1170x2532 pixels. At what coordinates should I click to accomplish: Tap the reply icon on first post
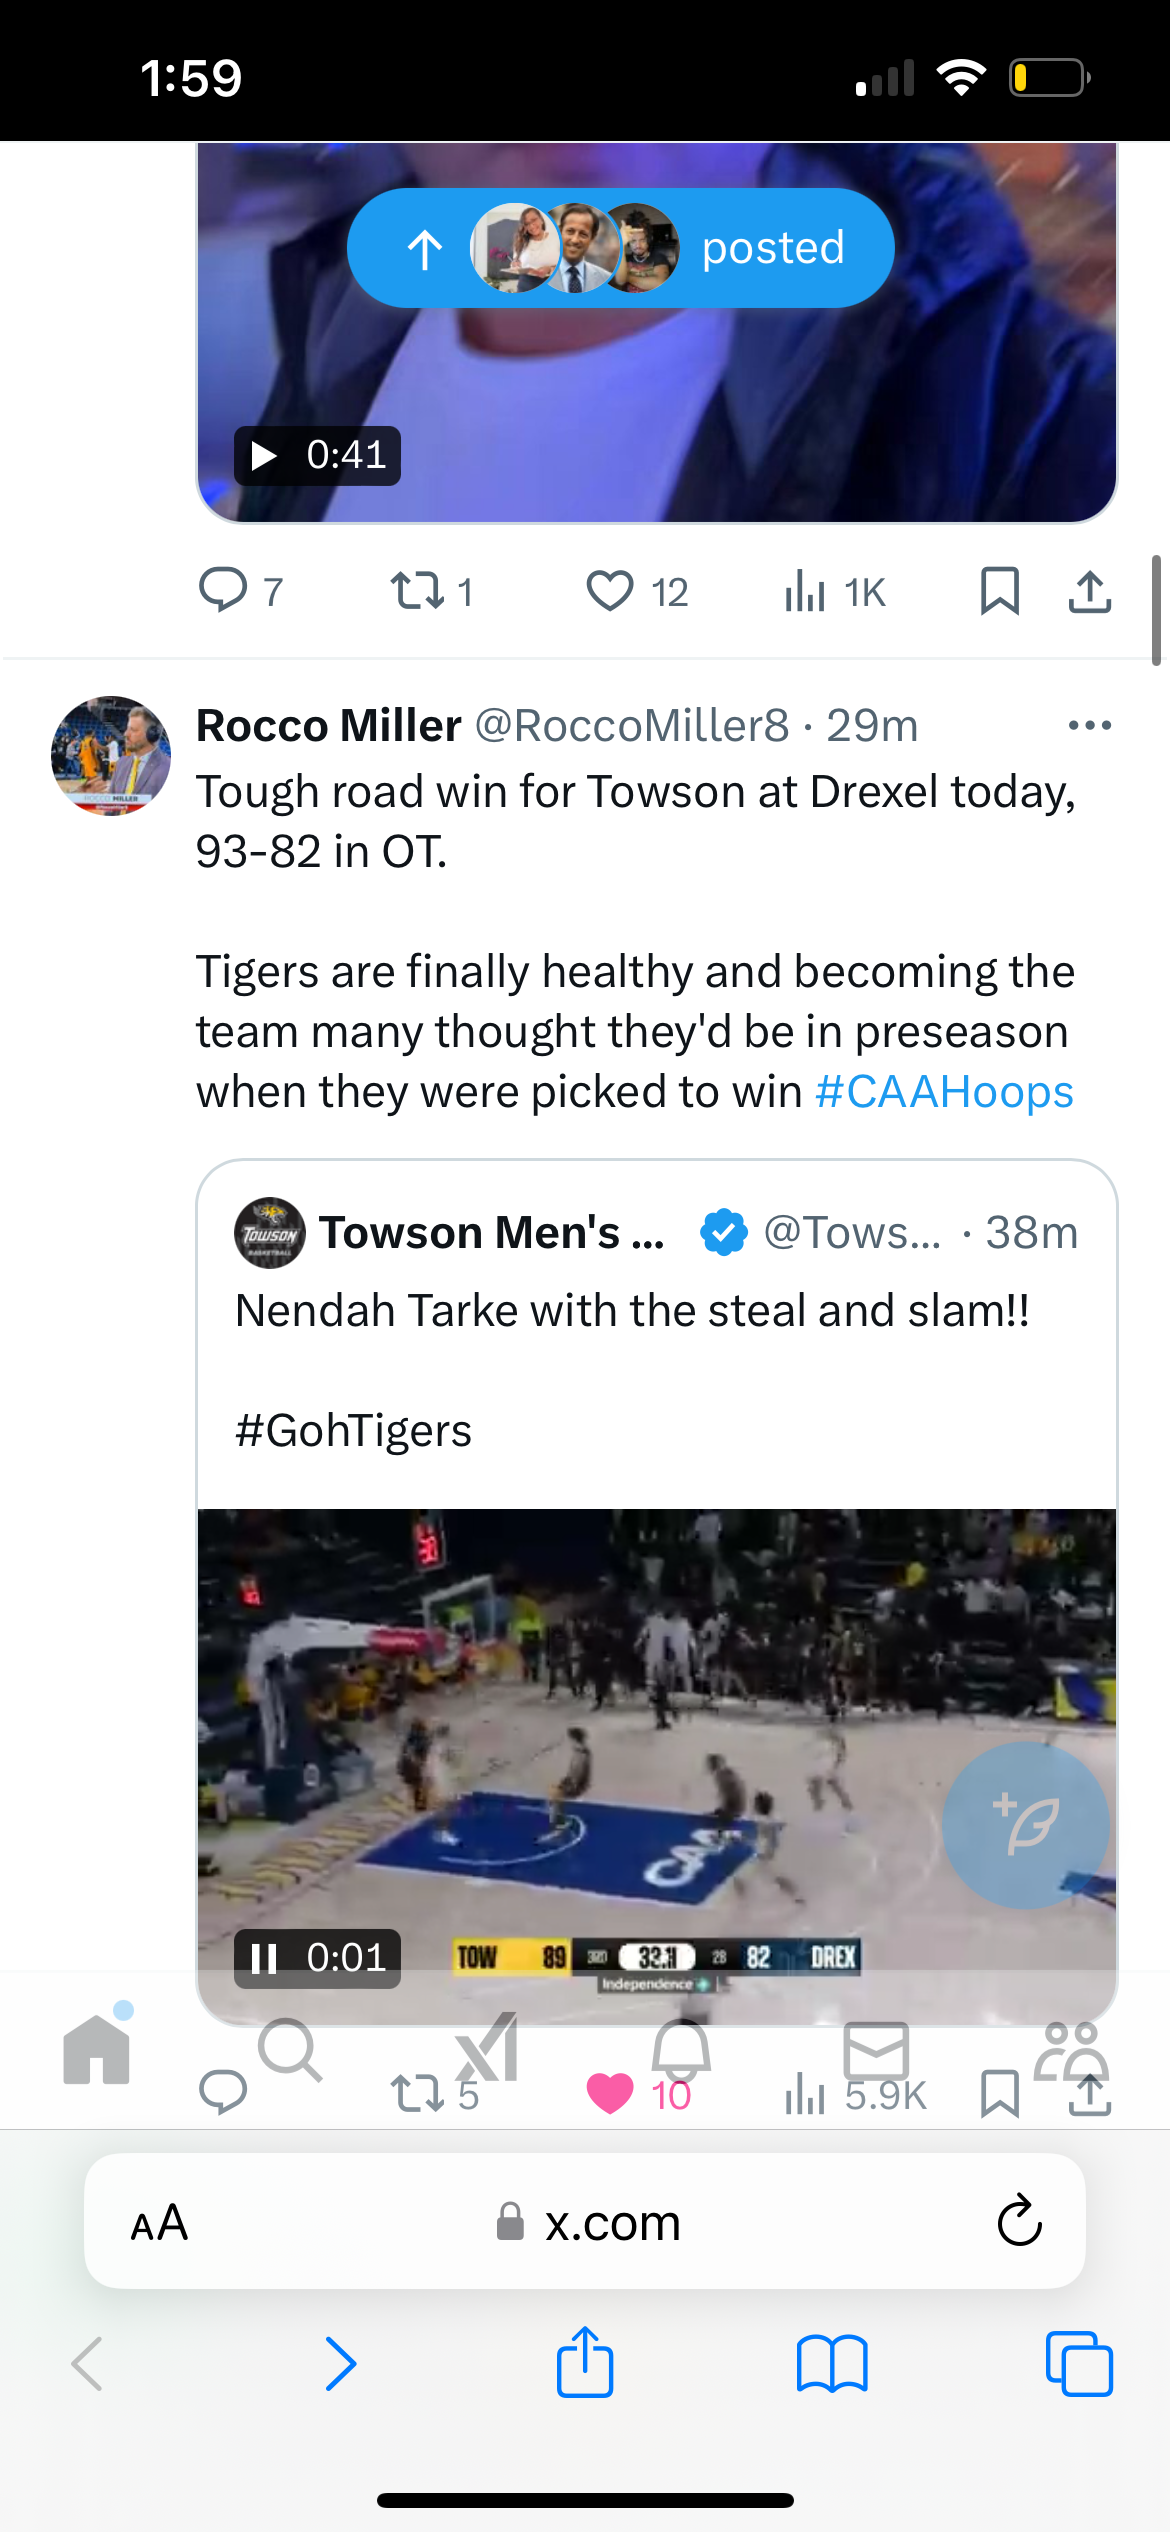(223, 590)
